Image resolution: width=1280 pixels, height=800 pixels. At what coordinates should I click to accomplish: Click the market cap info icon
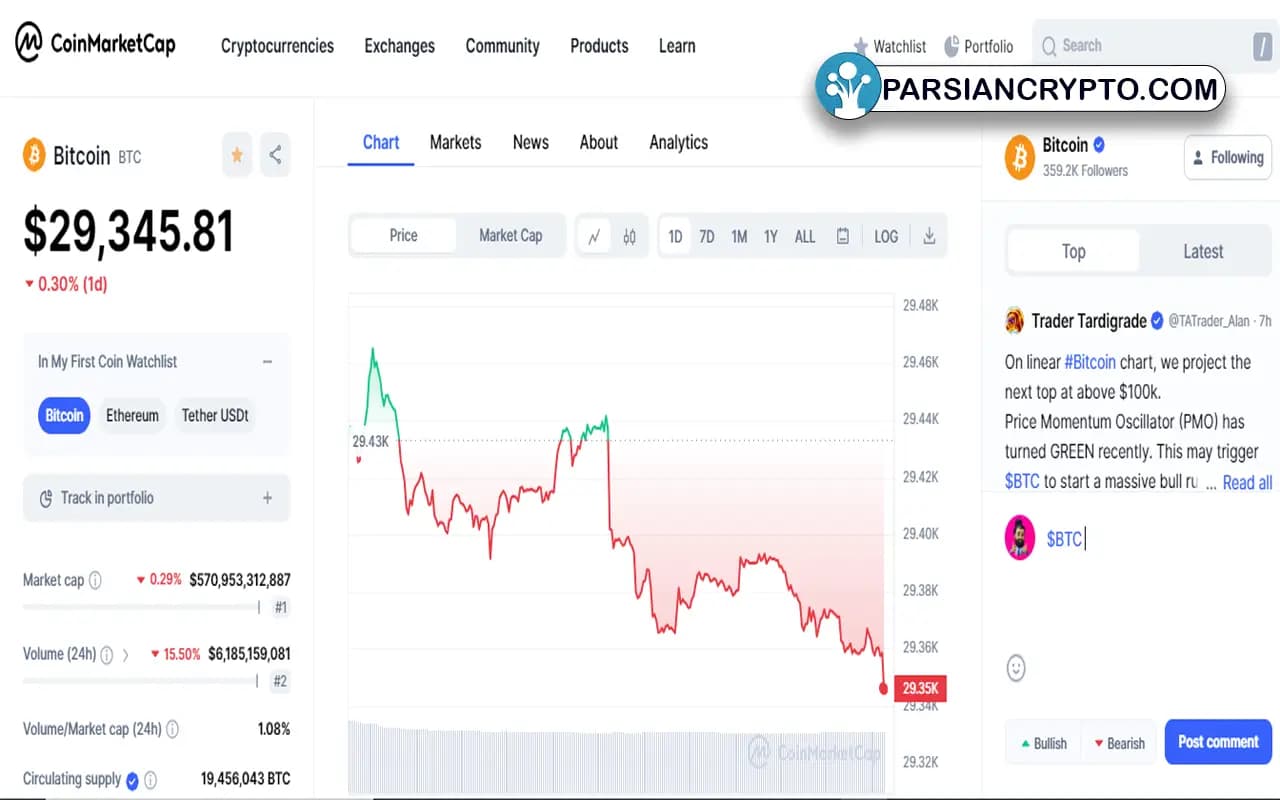pyautogui.click(x=95, y=580)
